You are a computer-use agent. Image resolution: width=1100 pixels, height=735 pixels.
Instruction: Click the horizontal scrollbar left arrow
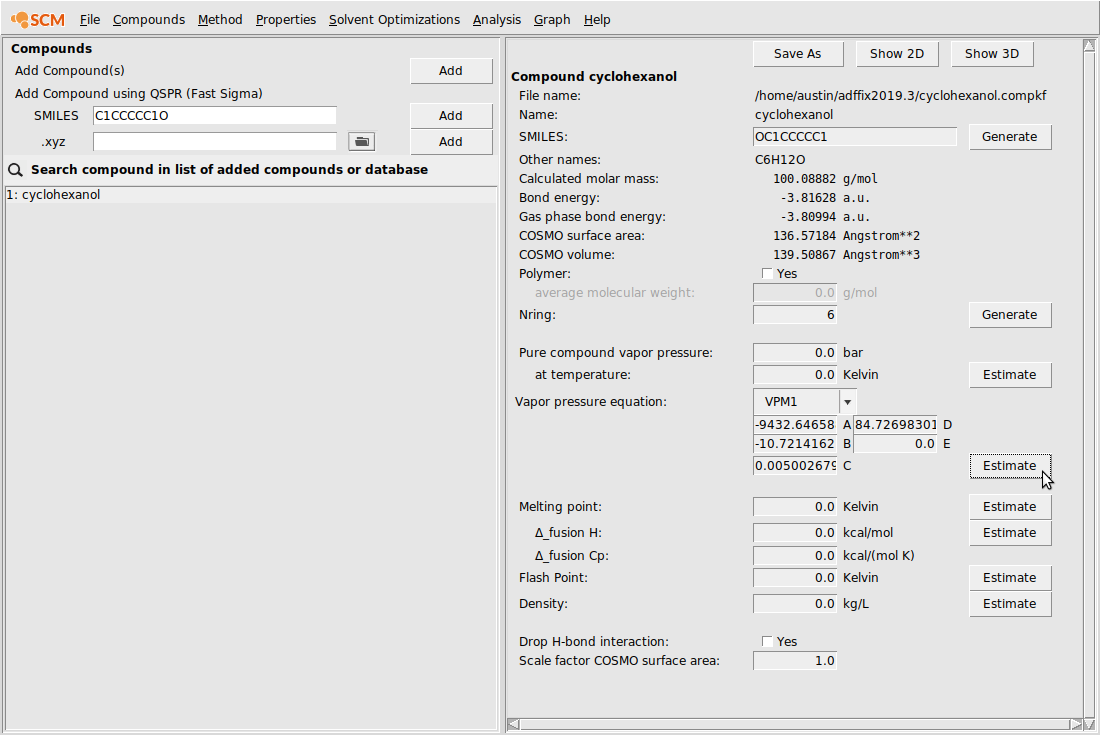point(514,724)
